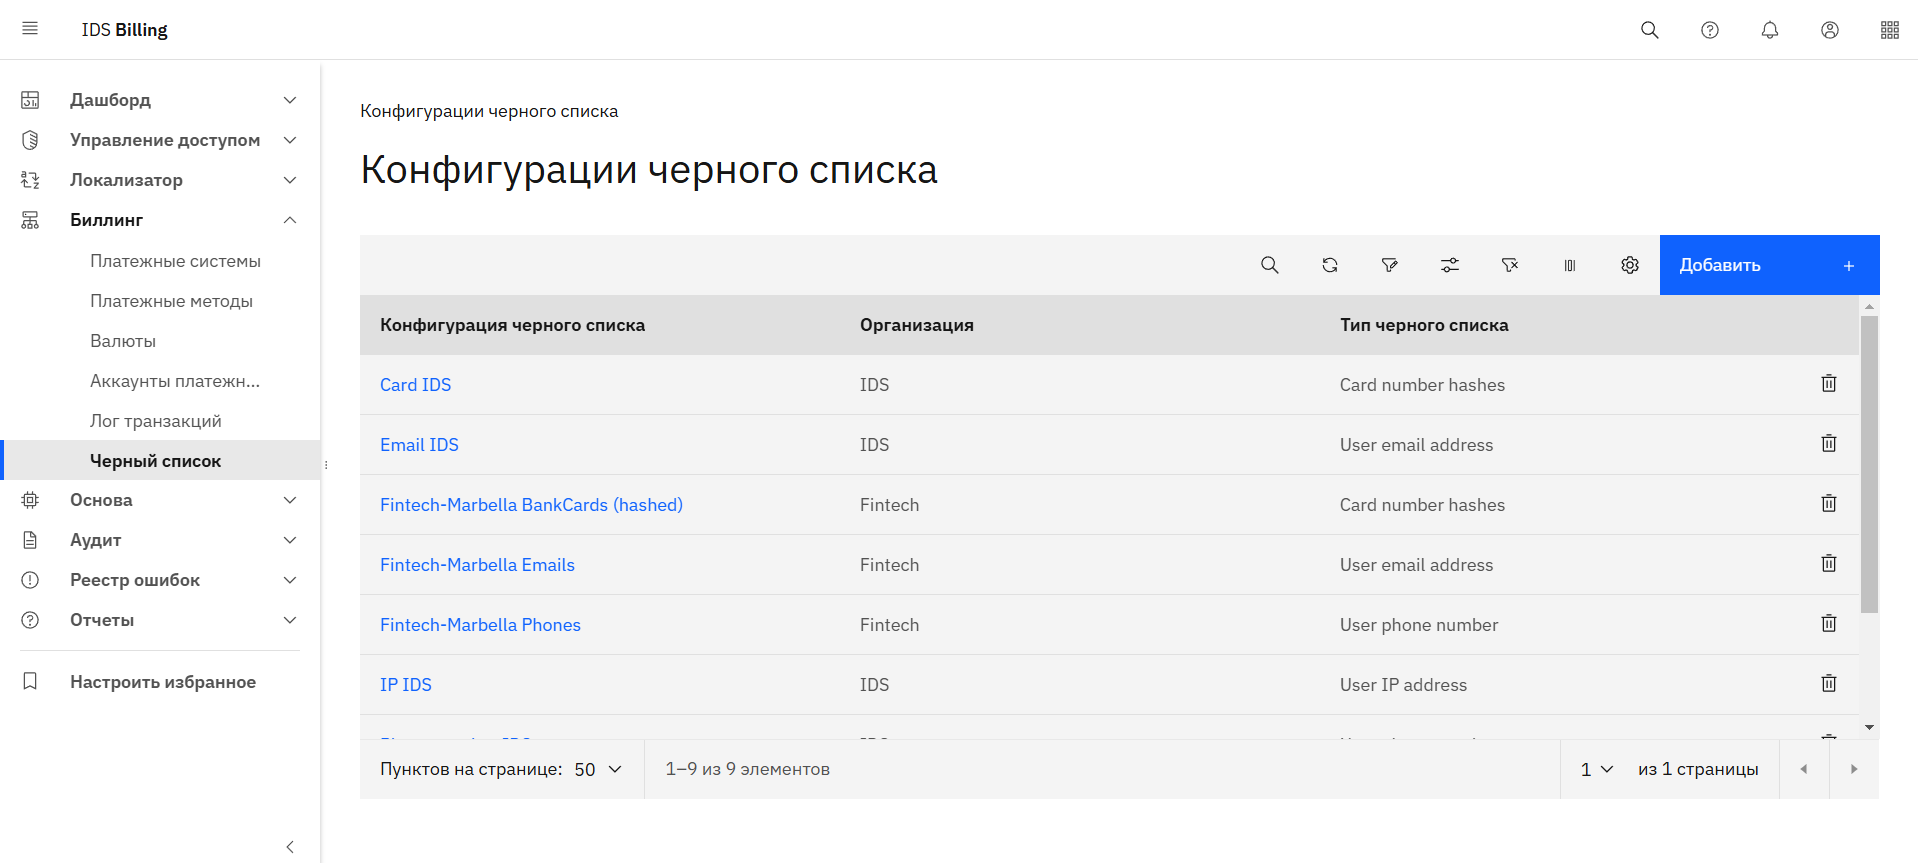Collapse the sidebar with bottom chevron
Image resolution: width=1918 pixels, height=863 pixels.
click(290, 847)
